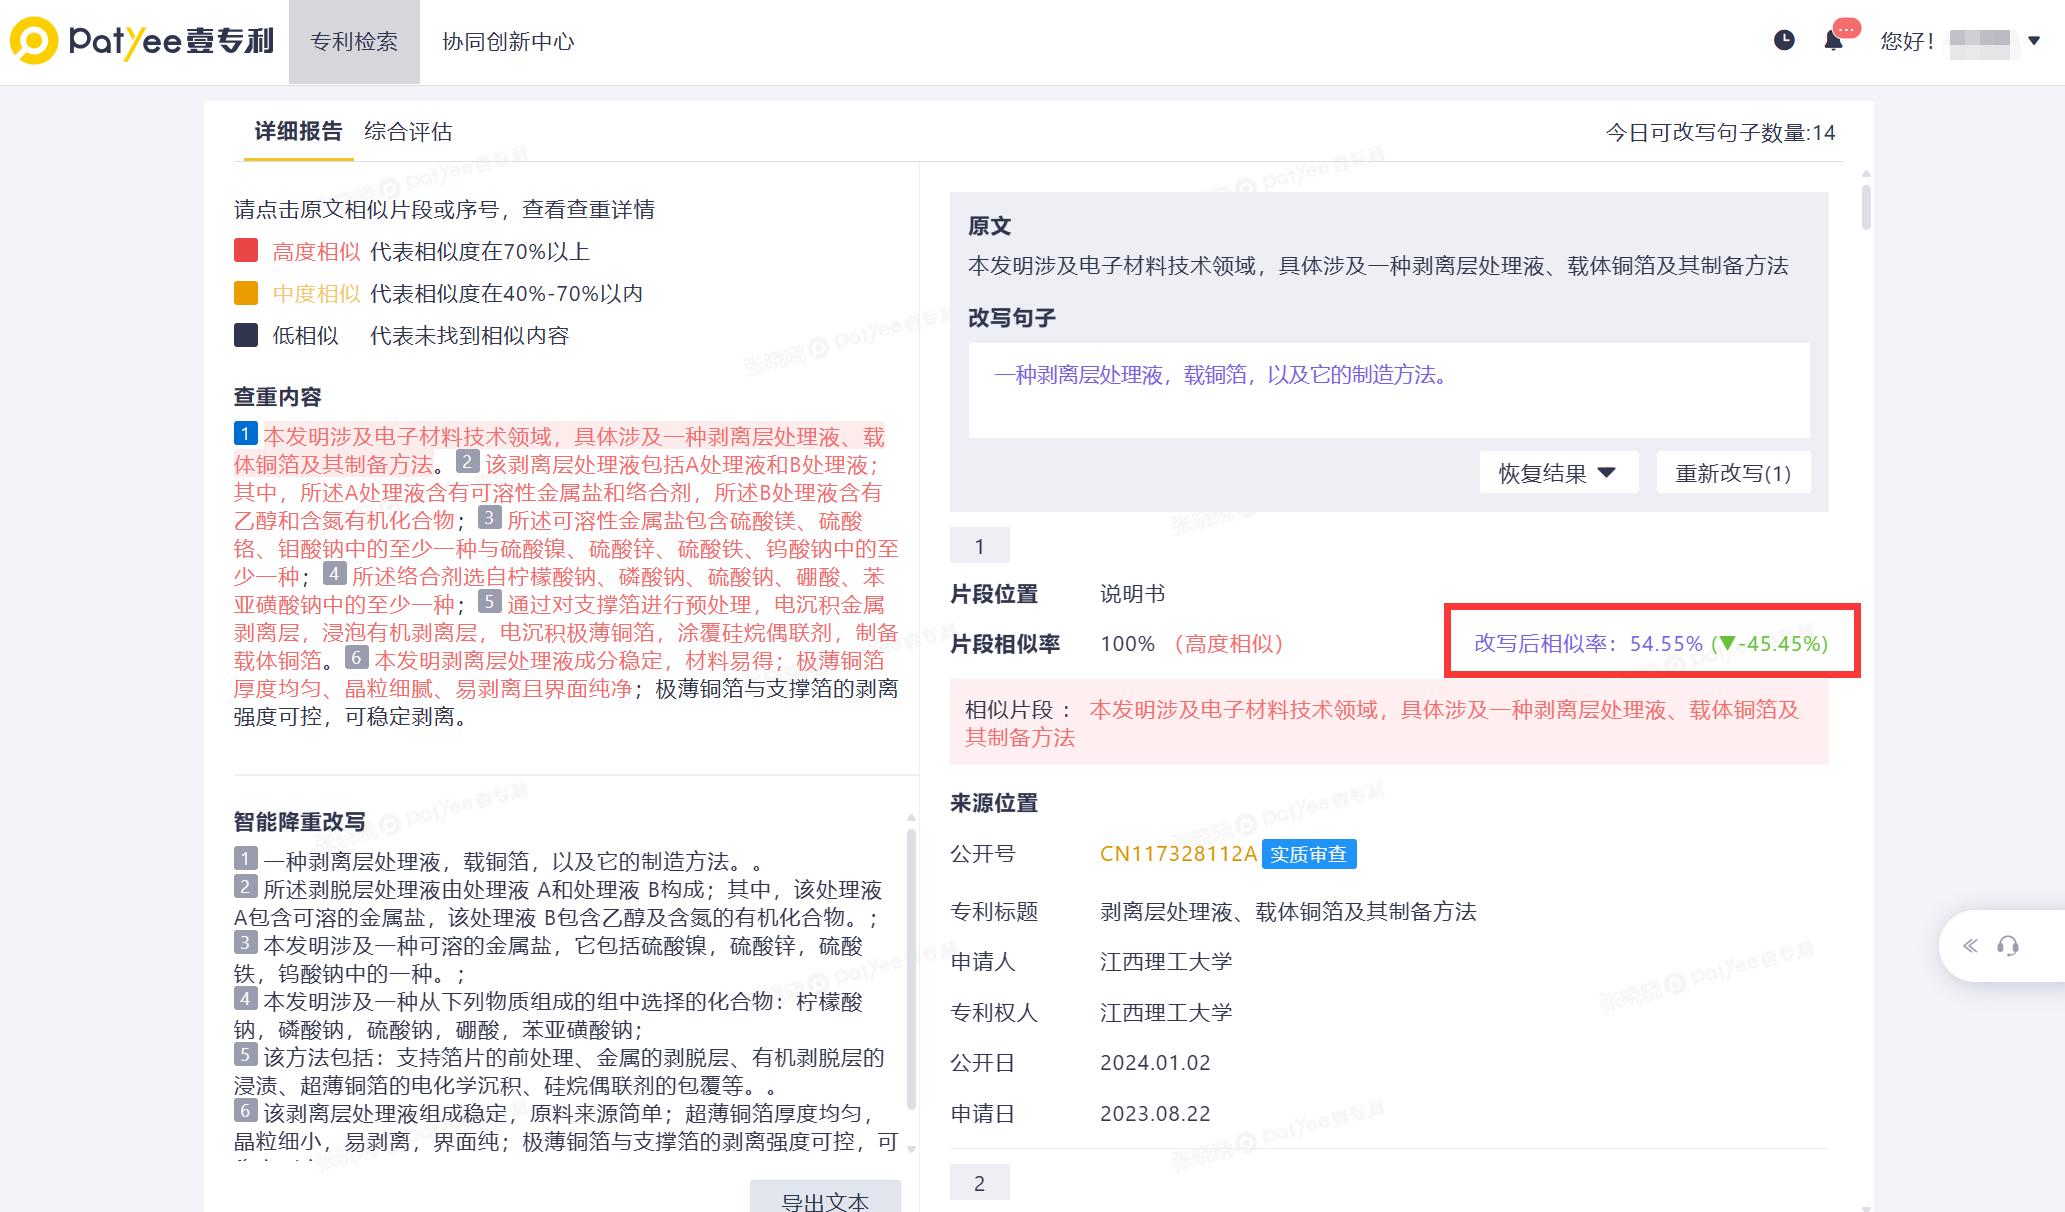Select segment number 4 in 查重内容
This screenshot has height=1212, width=2065.
335,574
